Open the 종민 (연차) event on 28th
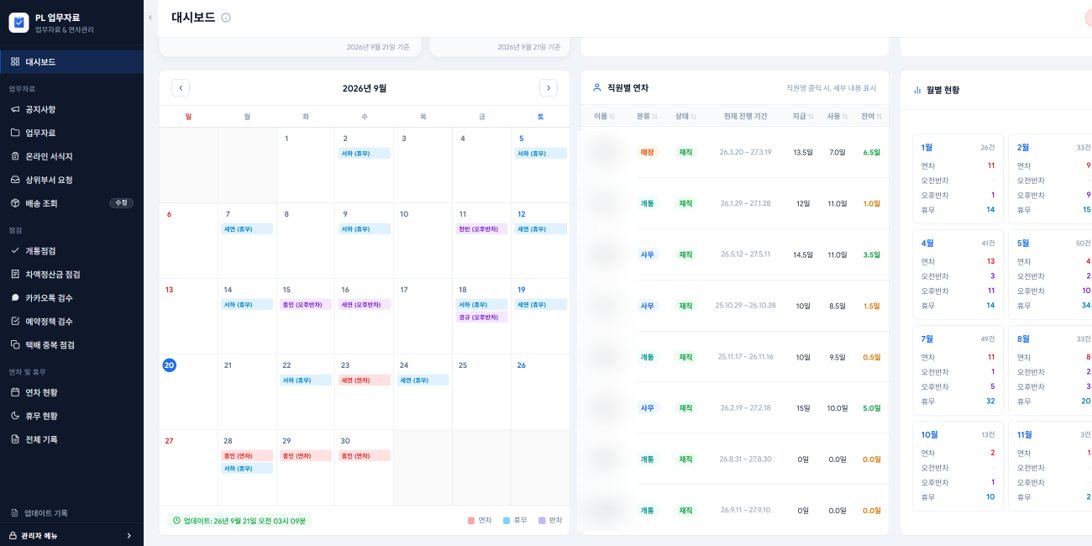Image resolution: width=1092 pixels, height=546 pixels. pyautogui.click(x=247, y=455)
